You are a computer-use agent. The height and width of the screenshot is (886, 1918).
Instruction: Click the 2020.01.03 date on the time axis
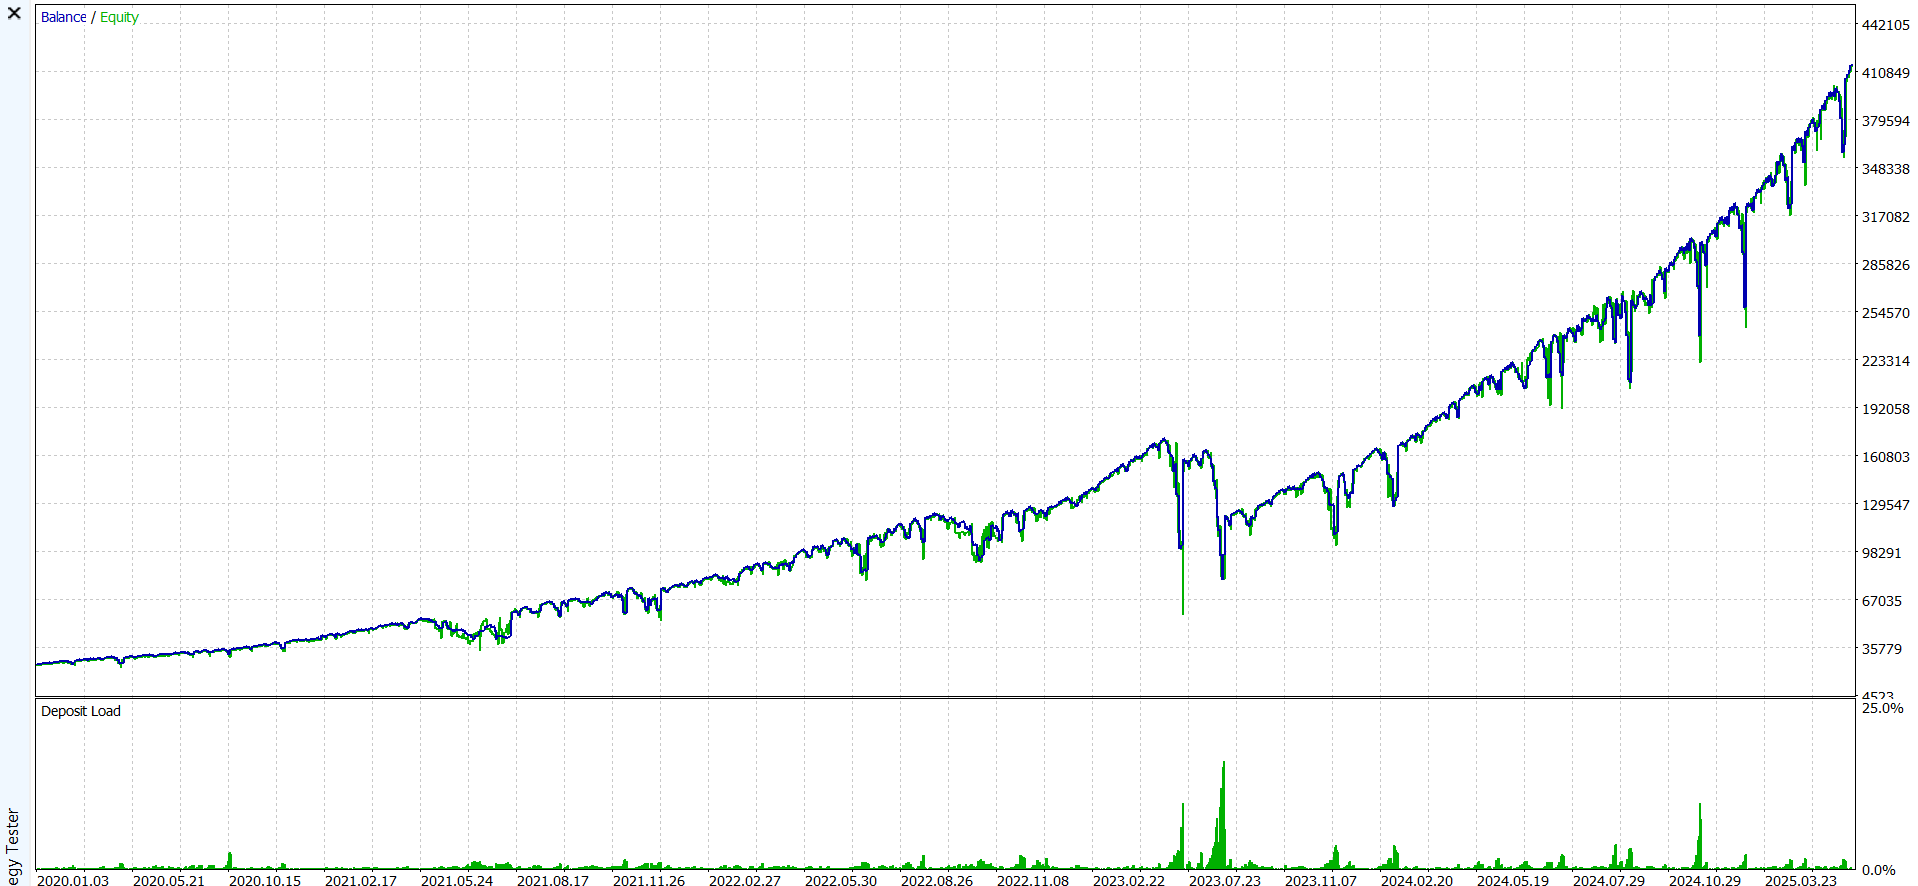click(72, 880)
